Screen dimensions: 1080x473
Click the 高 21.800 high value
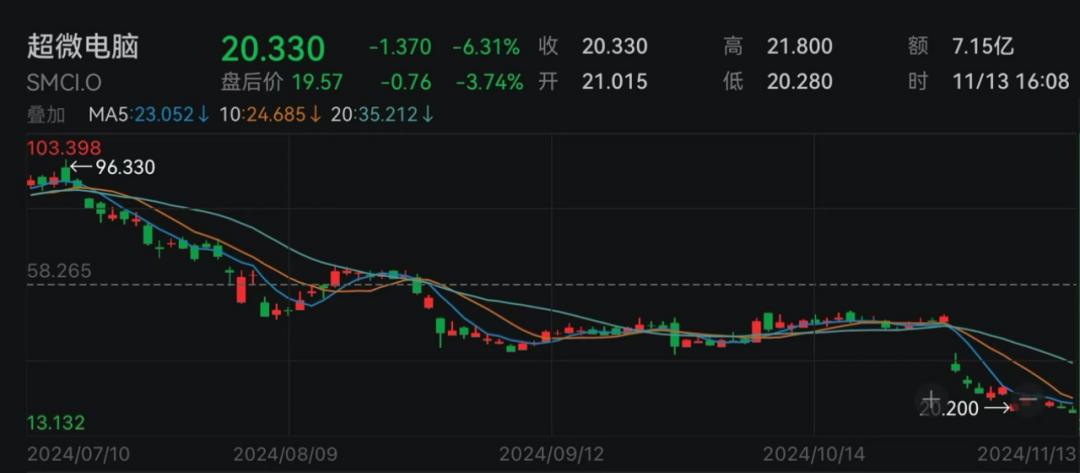tap(799, 47)
